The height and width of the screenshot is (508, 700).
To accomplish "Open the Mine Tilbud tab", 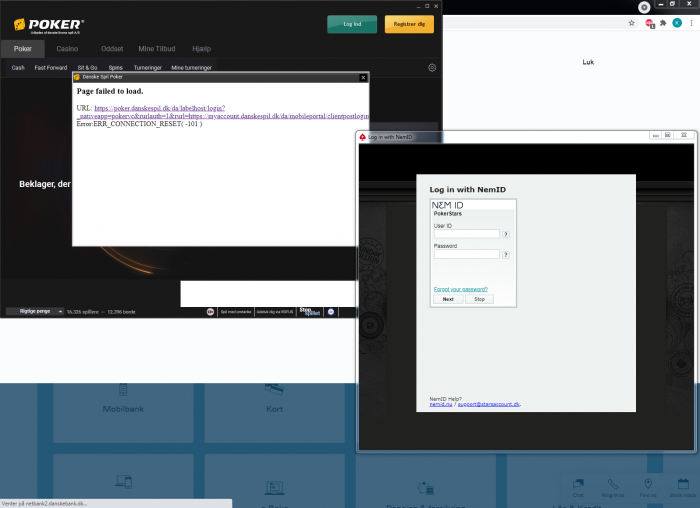I will point(157,49).
